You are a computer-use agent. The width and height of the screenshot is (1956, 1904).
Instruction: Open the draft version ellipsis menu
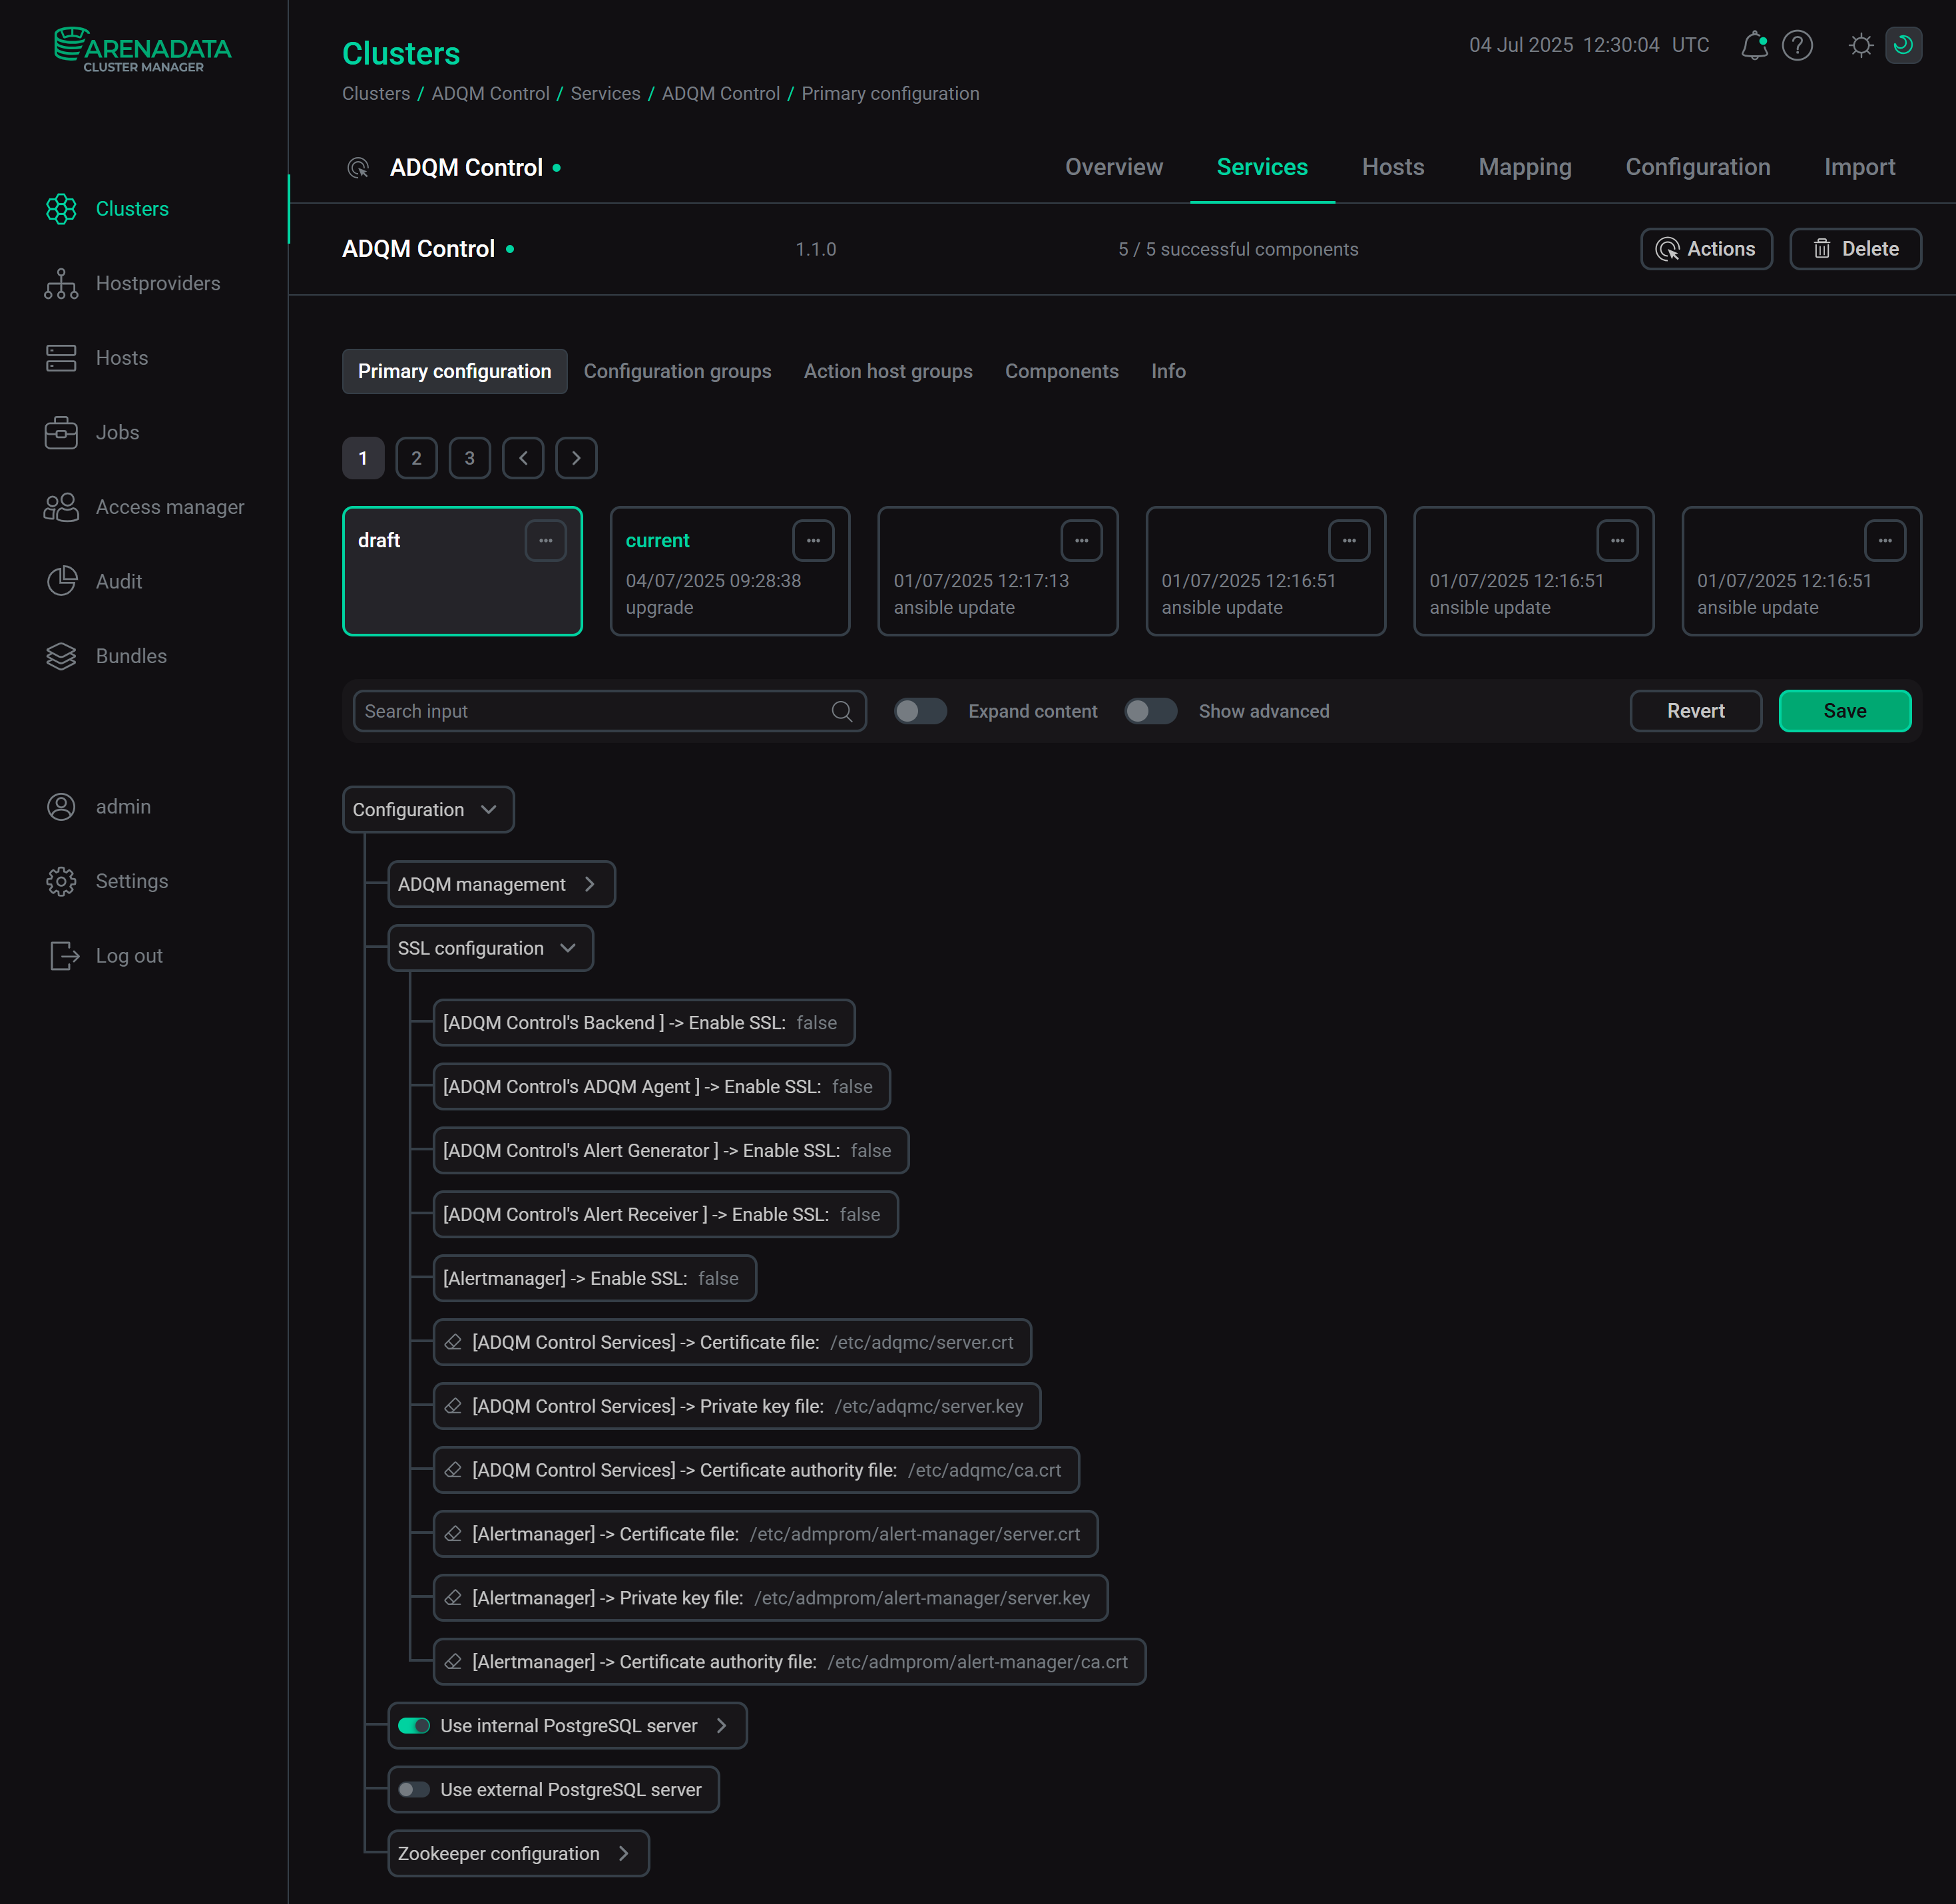point(546,540)
